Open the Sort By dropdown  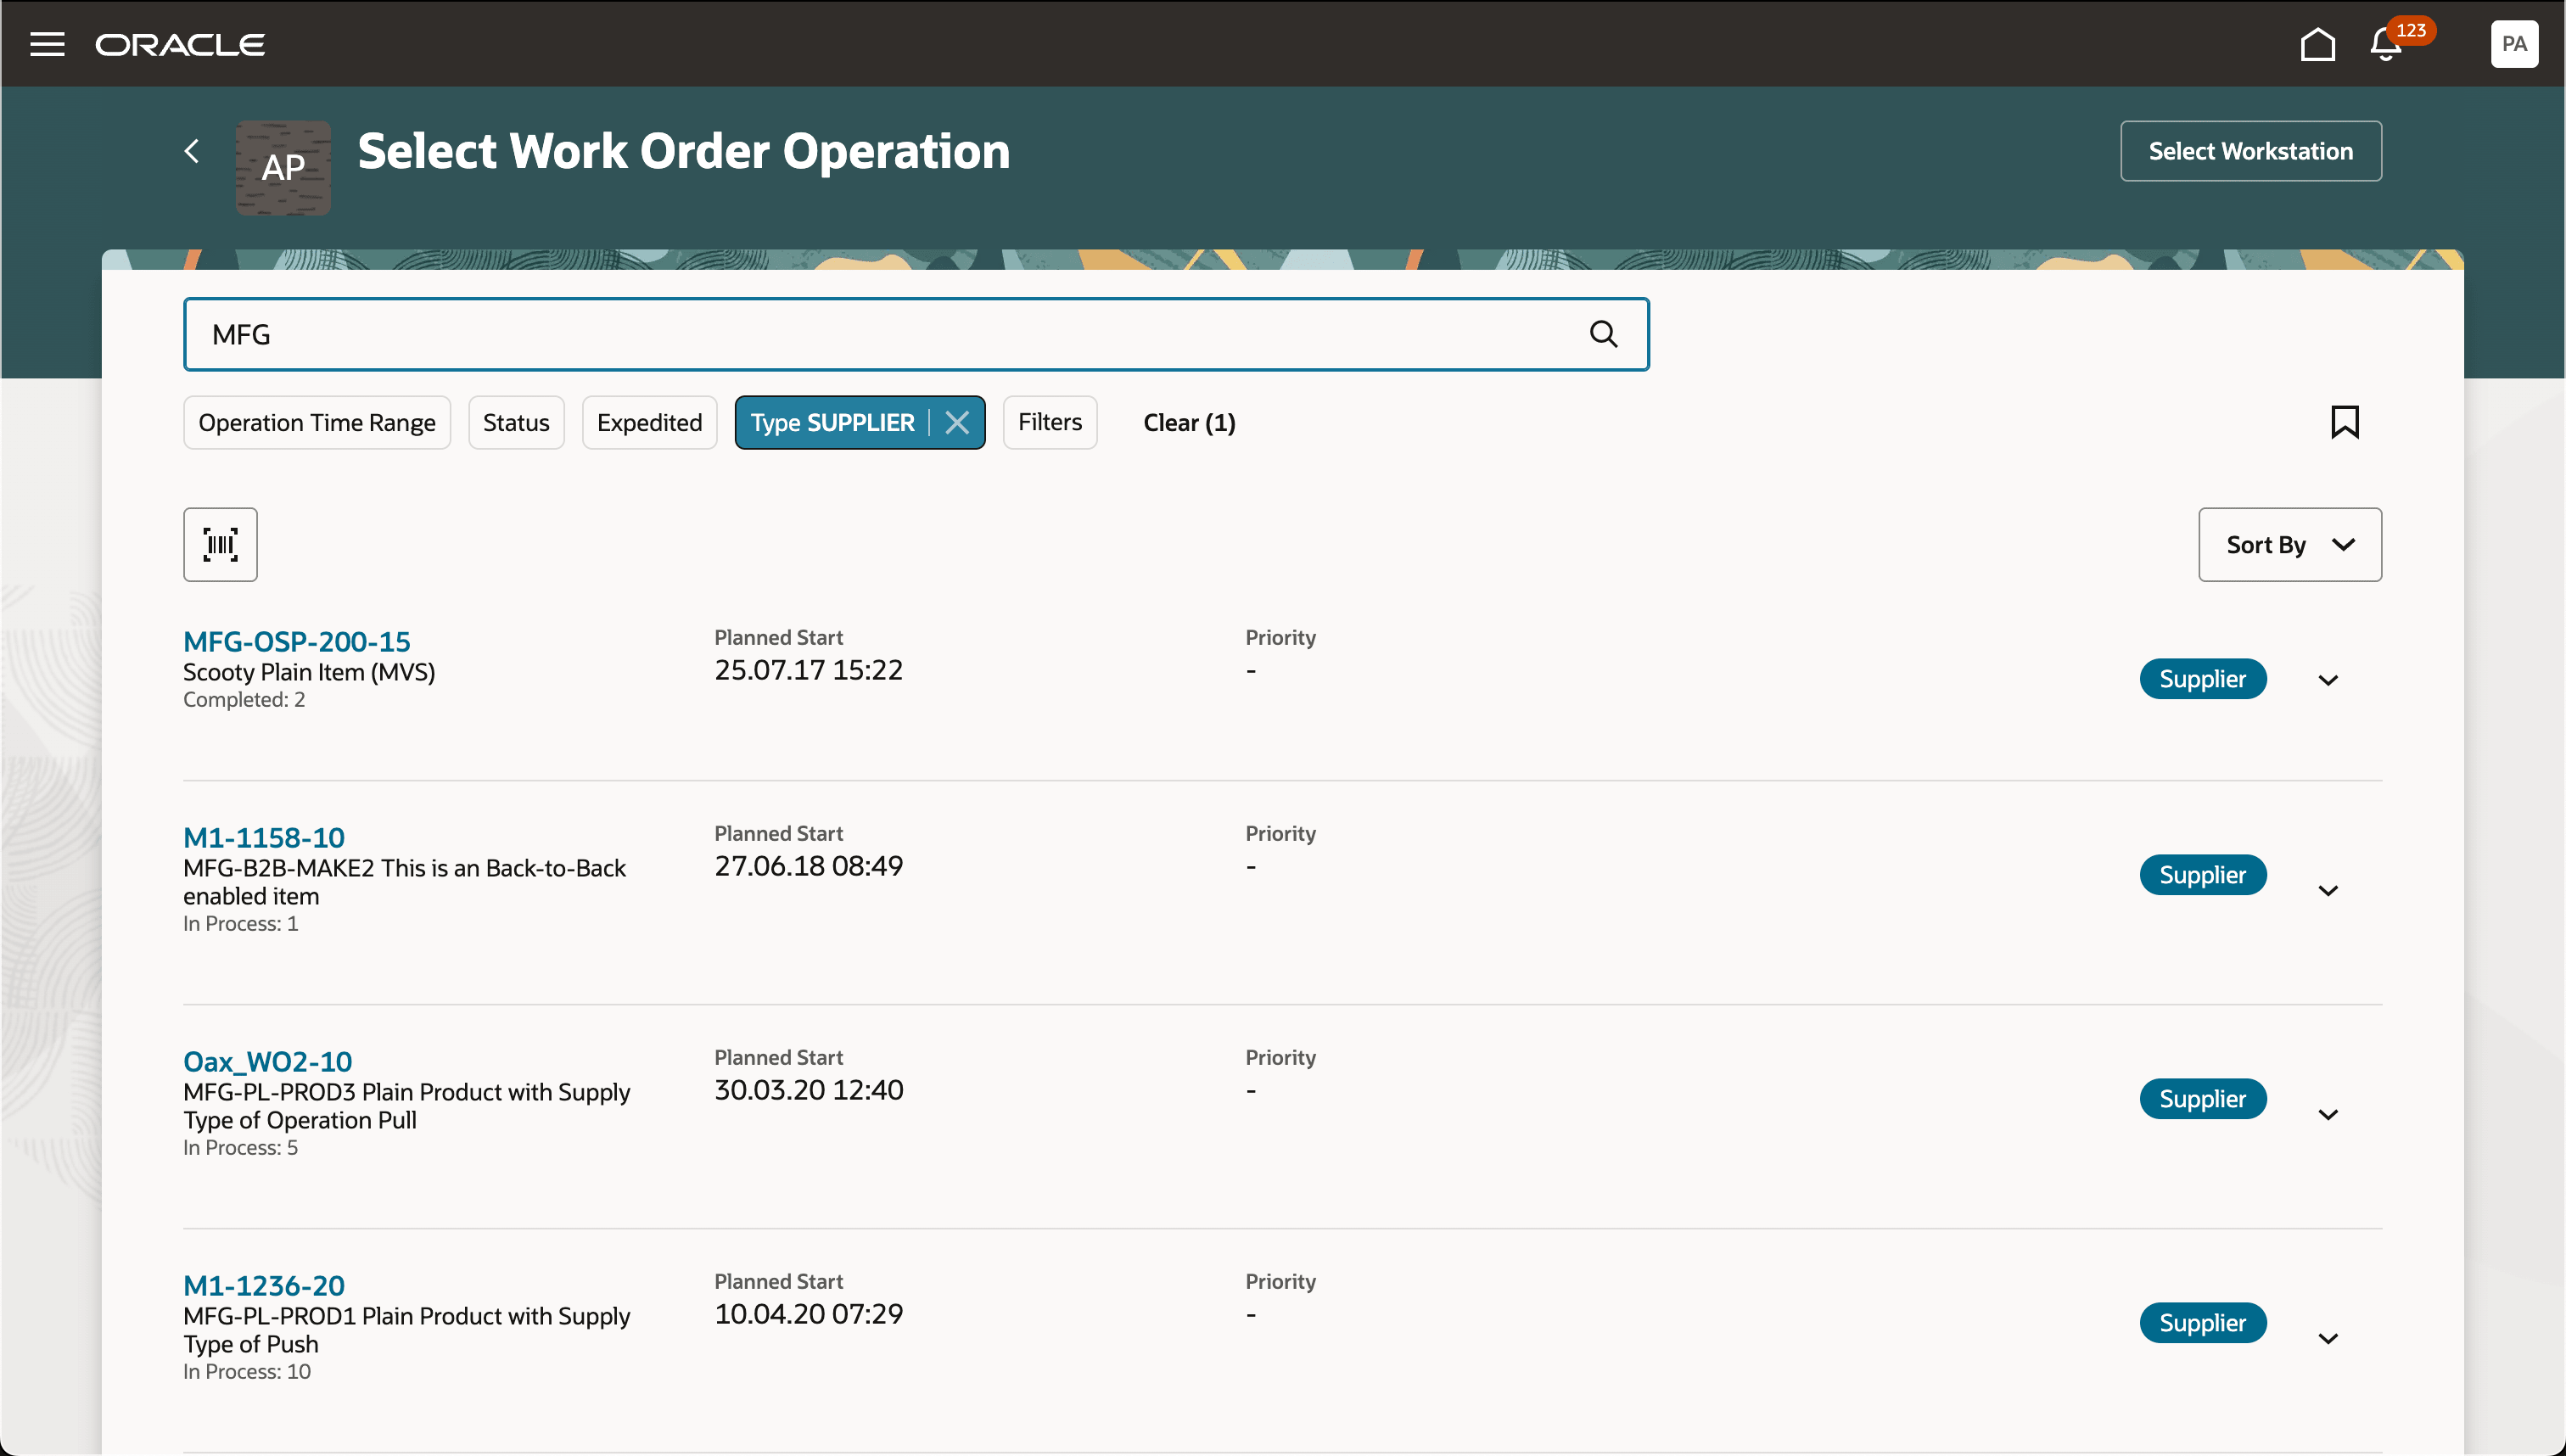[x=2289, y=544]
